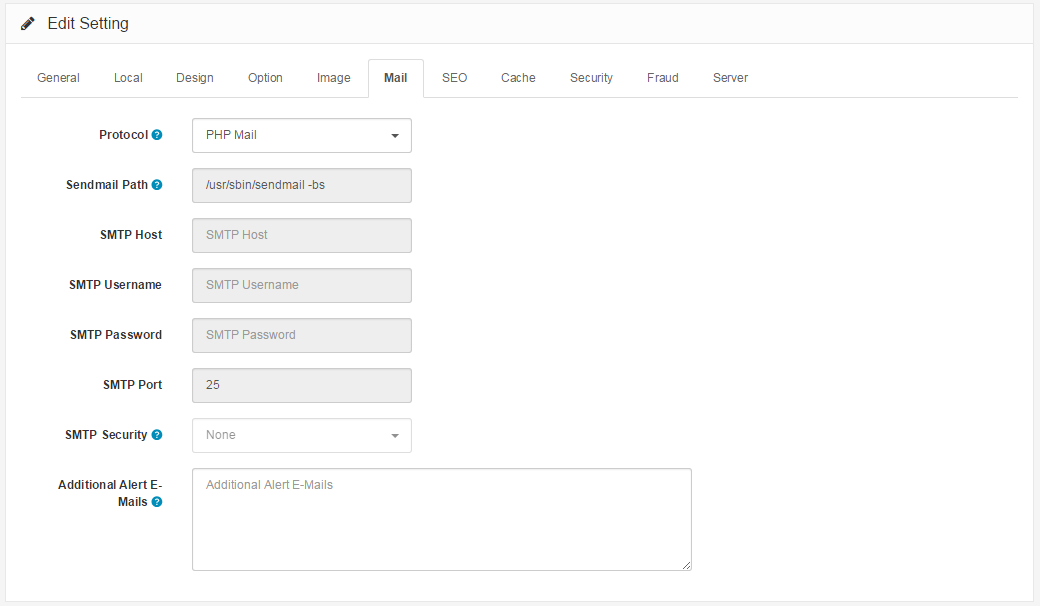Switch to the General tab
Image resolution: width=1040 pixels, height=606 pixels.
click(x=58, y=77)
